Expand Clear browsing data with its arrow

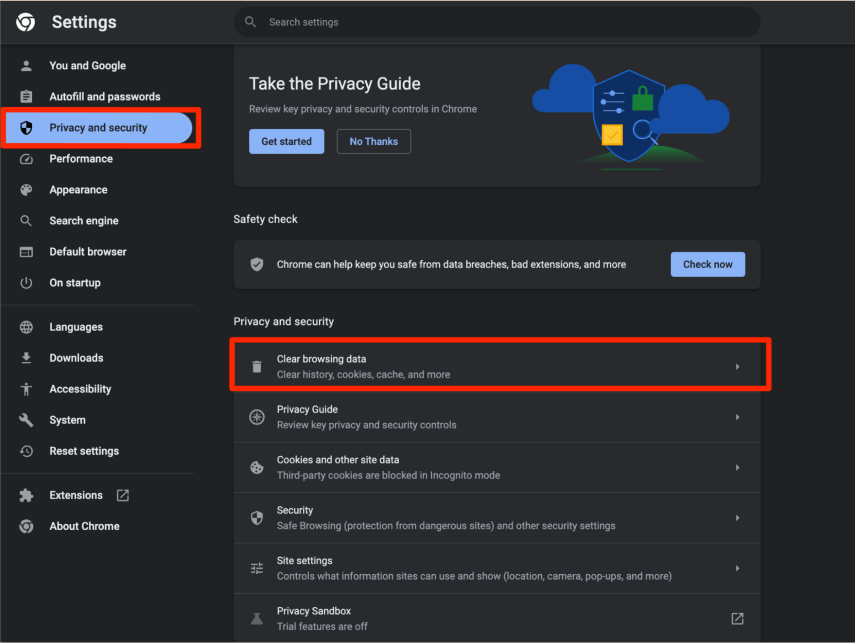click(737, 367)
